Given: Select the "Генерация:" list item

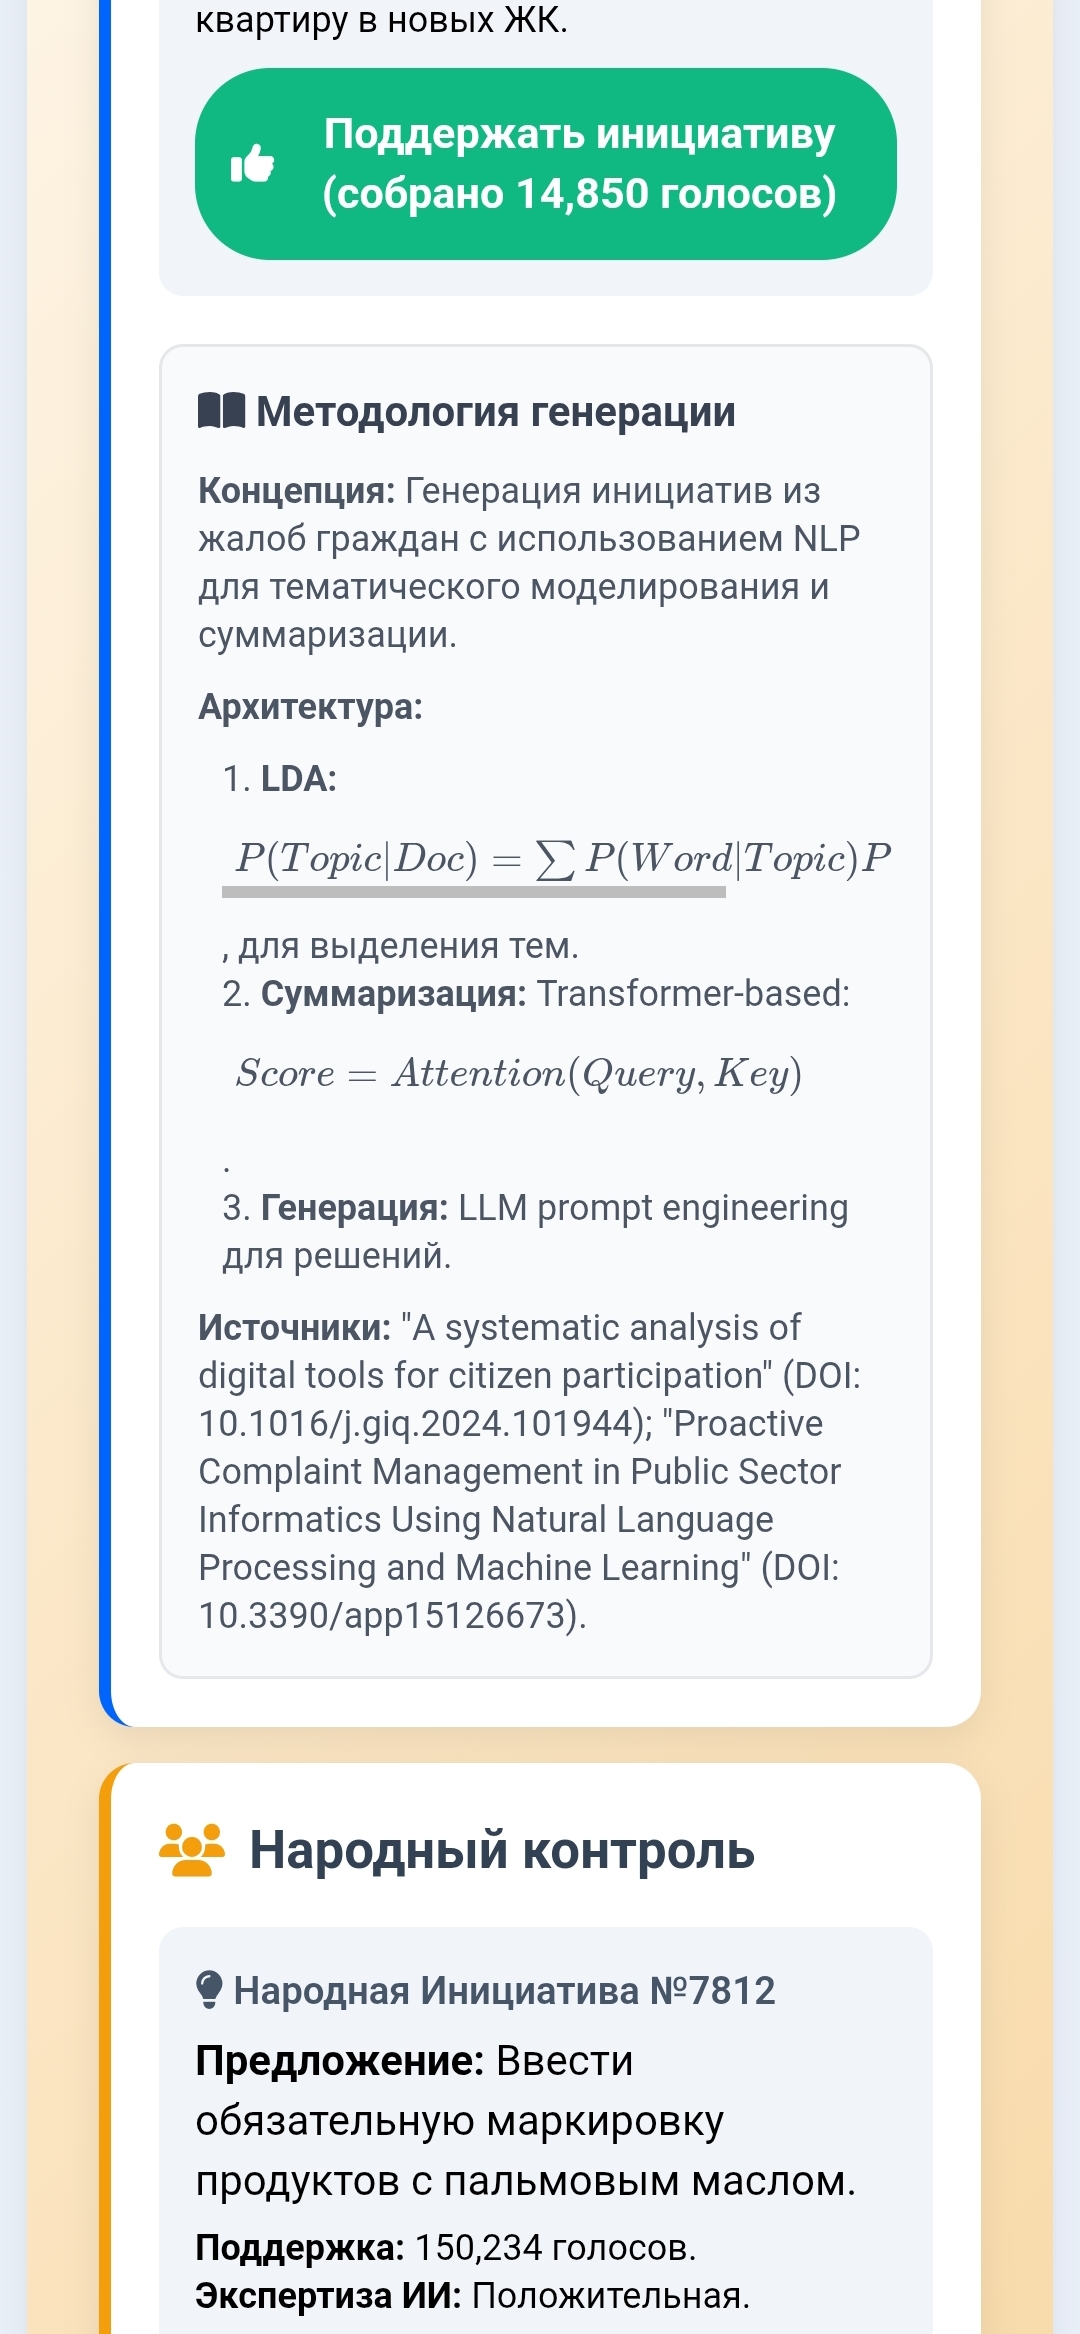Looking at the screenshot, I should pyautogui.click(x=354, y=1208).
